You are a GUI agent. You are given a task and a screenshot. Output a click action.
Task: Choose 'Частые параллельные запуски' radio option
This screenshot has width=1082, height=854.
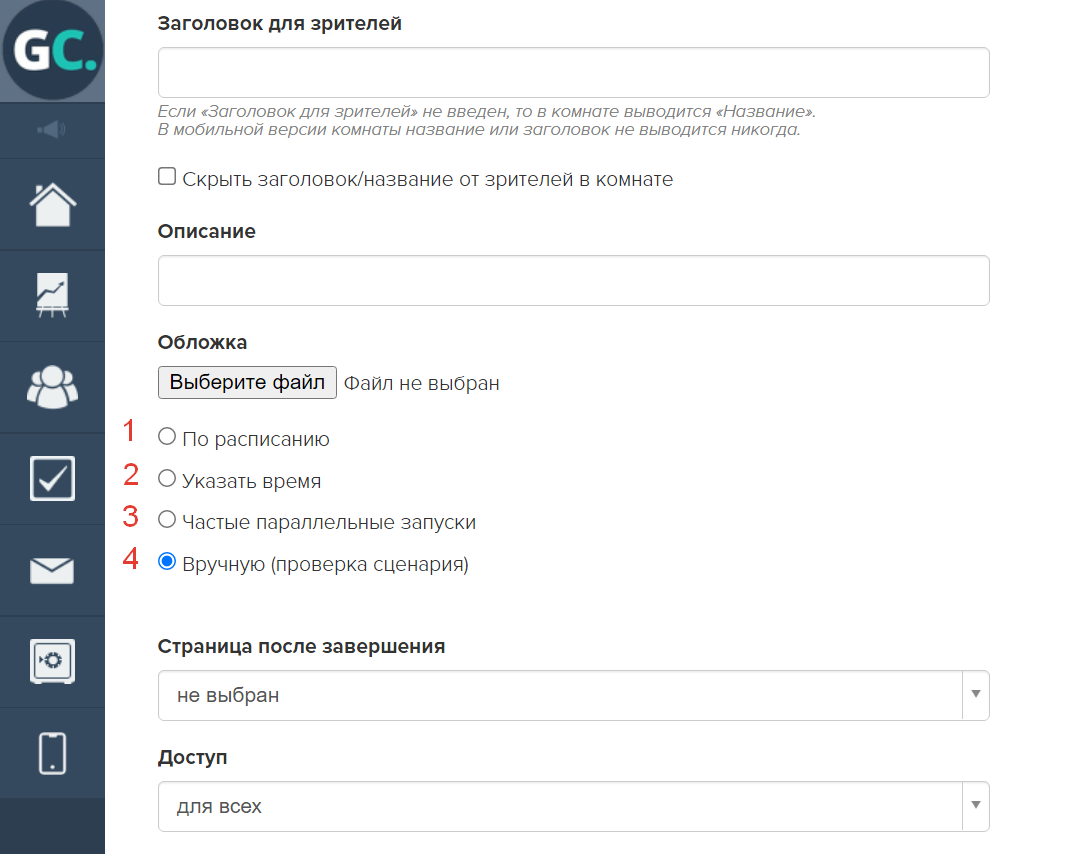click(167, 519)
